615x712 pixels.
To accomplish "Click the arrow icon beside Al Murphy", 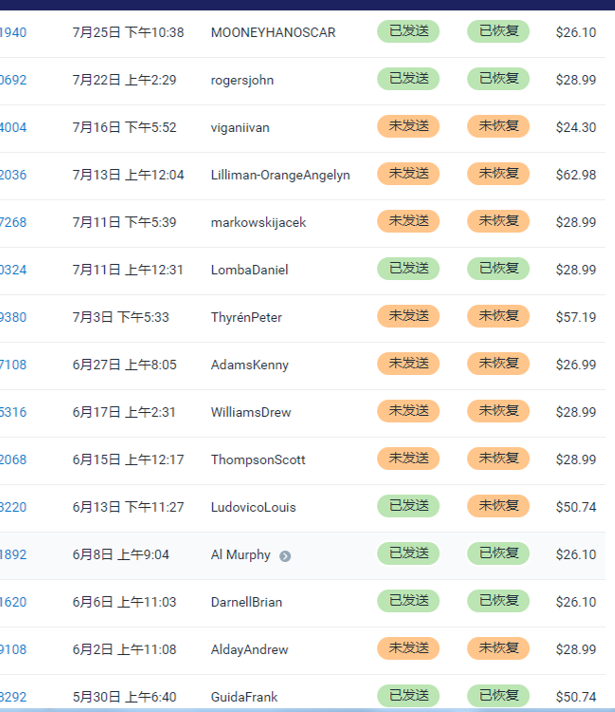I will click(x=285, y=556).
